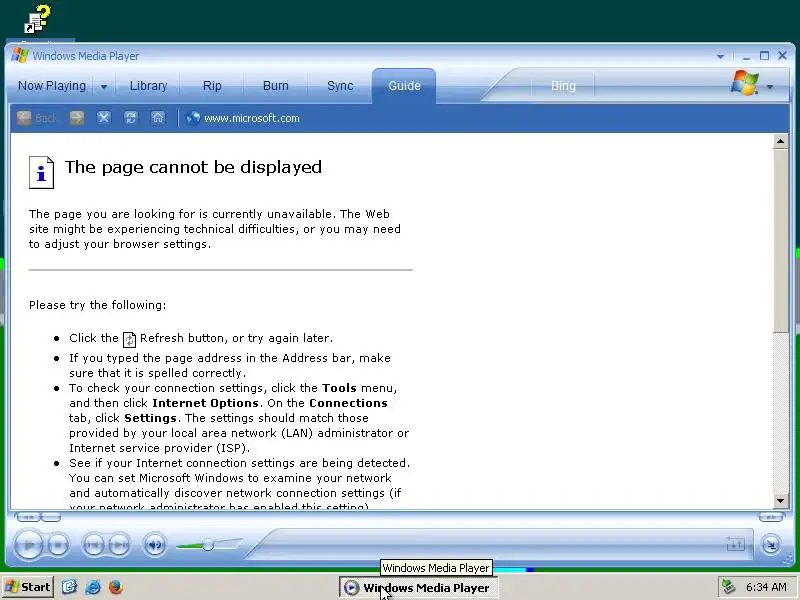The width and height of the screenshot is (800, 600).
Task: Open the Bing tab
Action: click(x=563, y=86)
